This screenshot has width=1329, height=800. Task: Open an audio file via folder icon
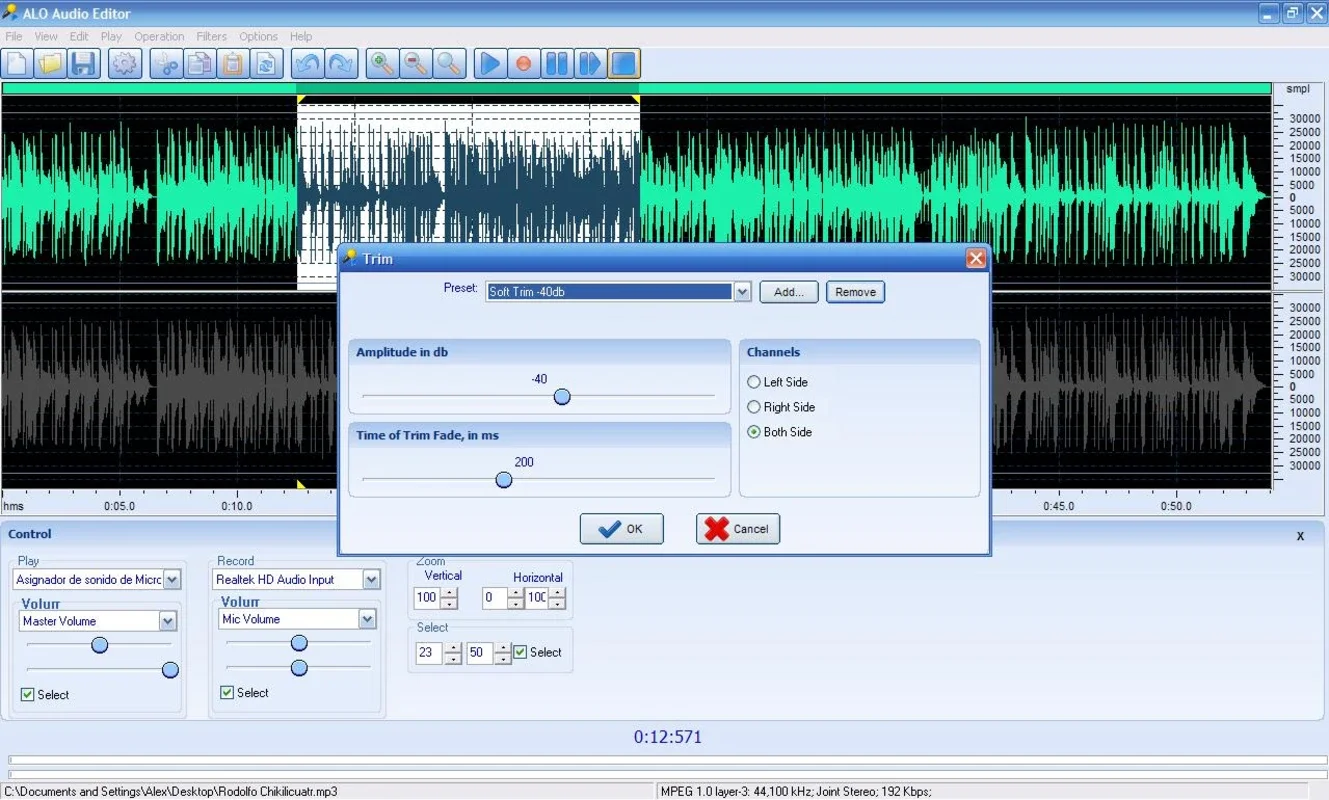coord(50,64)
